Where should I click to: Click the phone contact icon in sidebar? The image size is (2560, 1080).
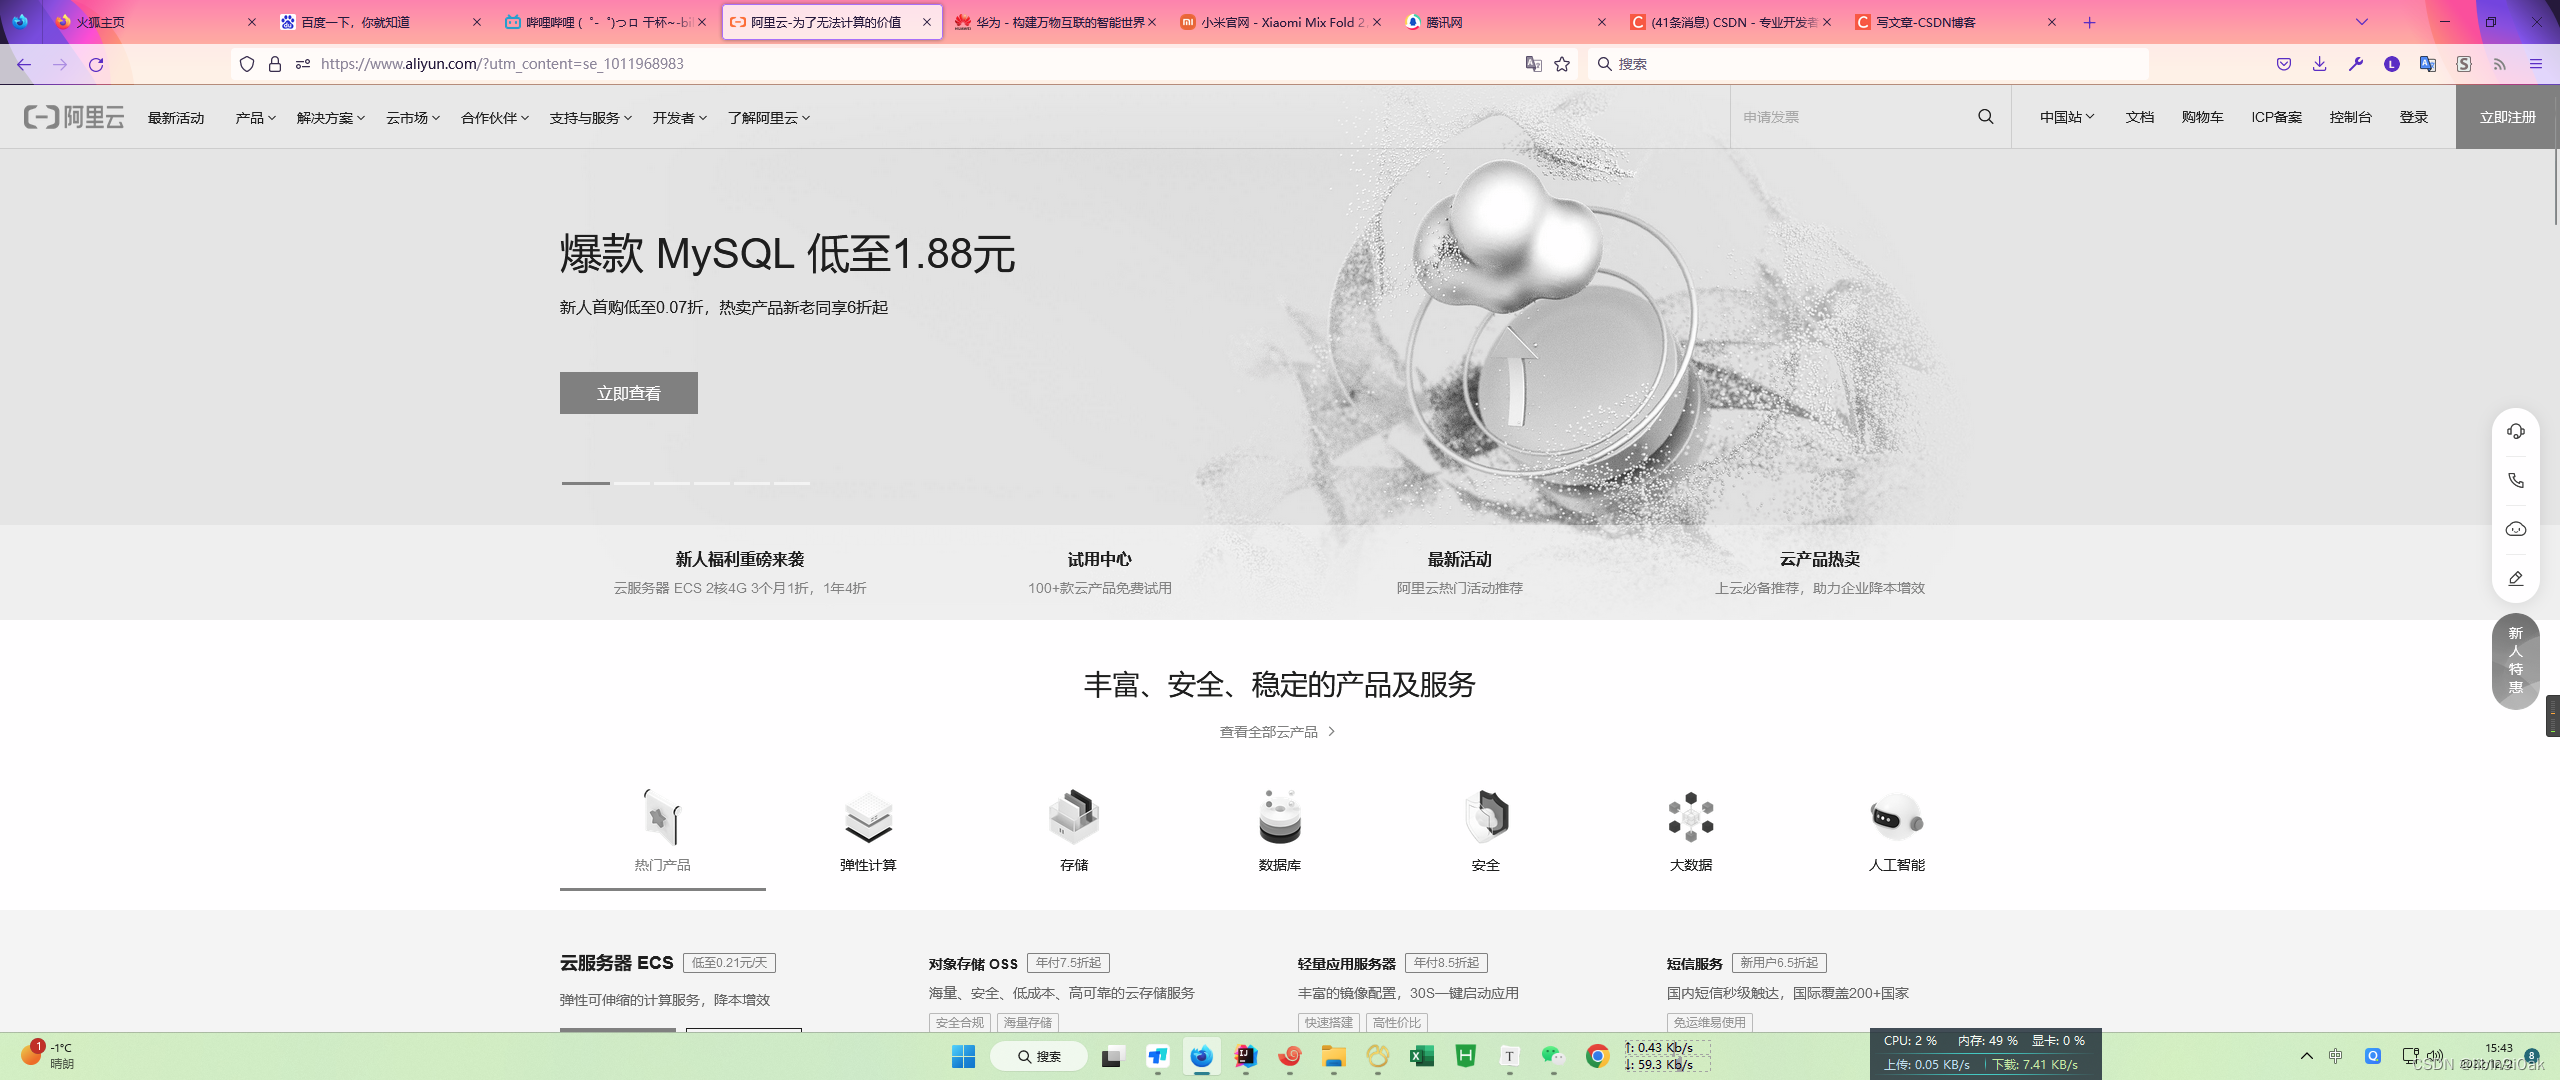2515,481
